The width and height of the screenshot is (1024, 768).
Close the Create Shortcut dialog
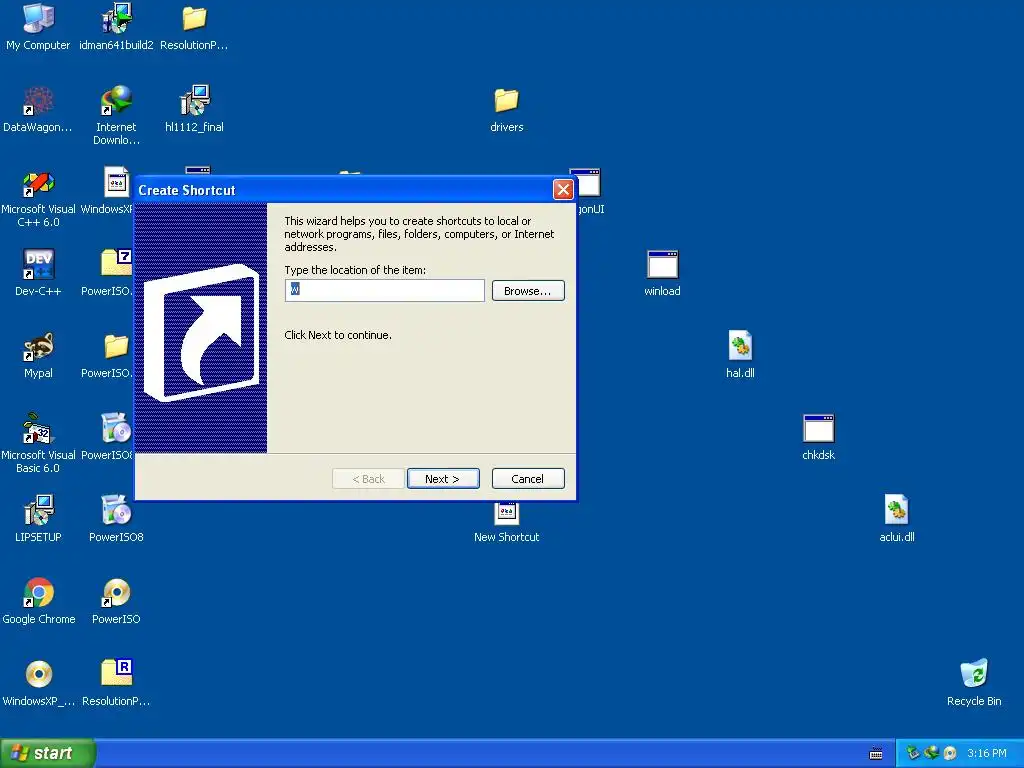pos(563,189)
